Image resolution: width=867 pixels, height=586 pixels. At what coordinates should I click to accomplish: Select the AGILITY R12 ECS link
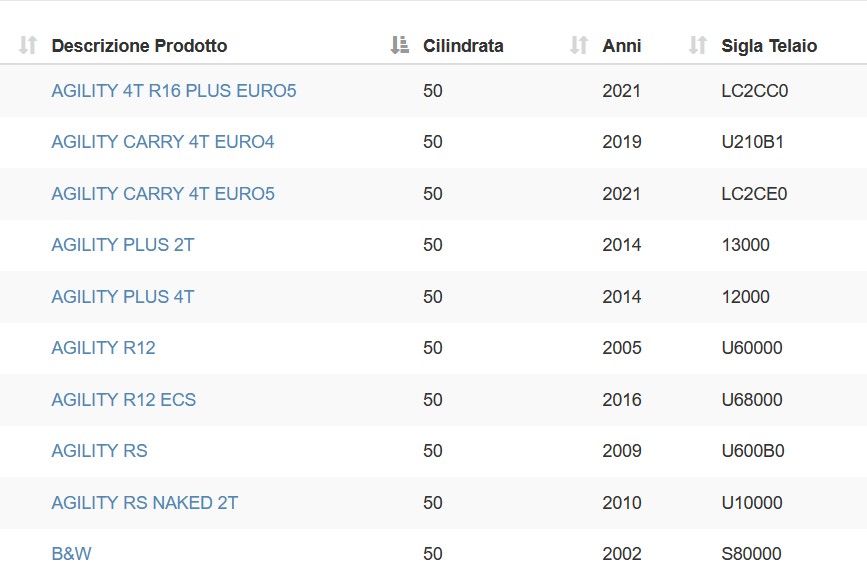pyautogui.click(x=124, y=400)
